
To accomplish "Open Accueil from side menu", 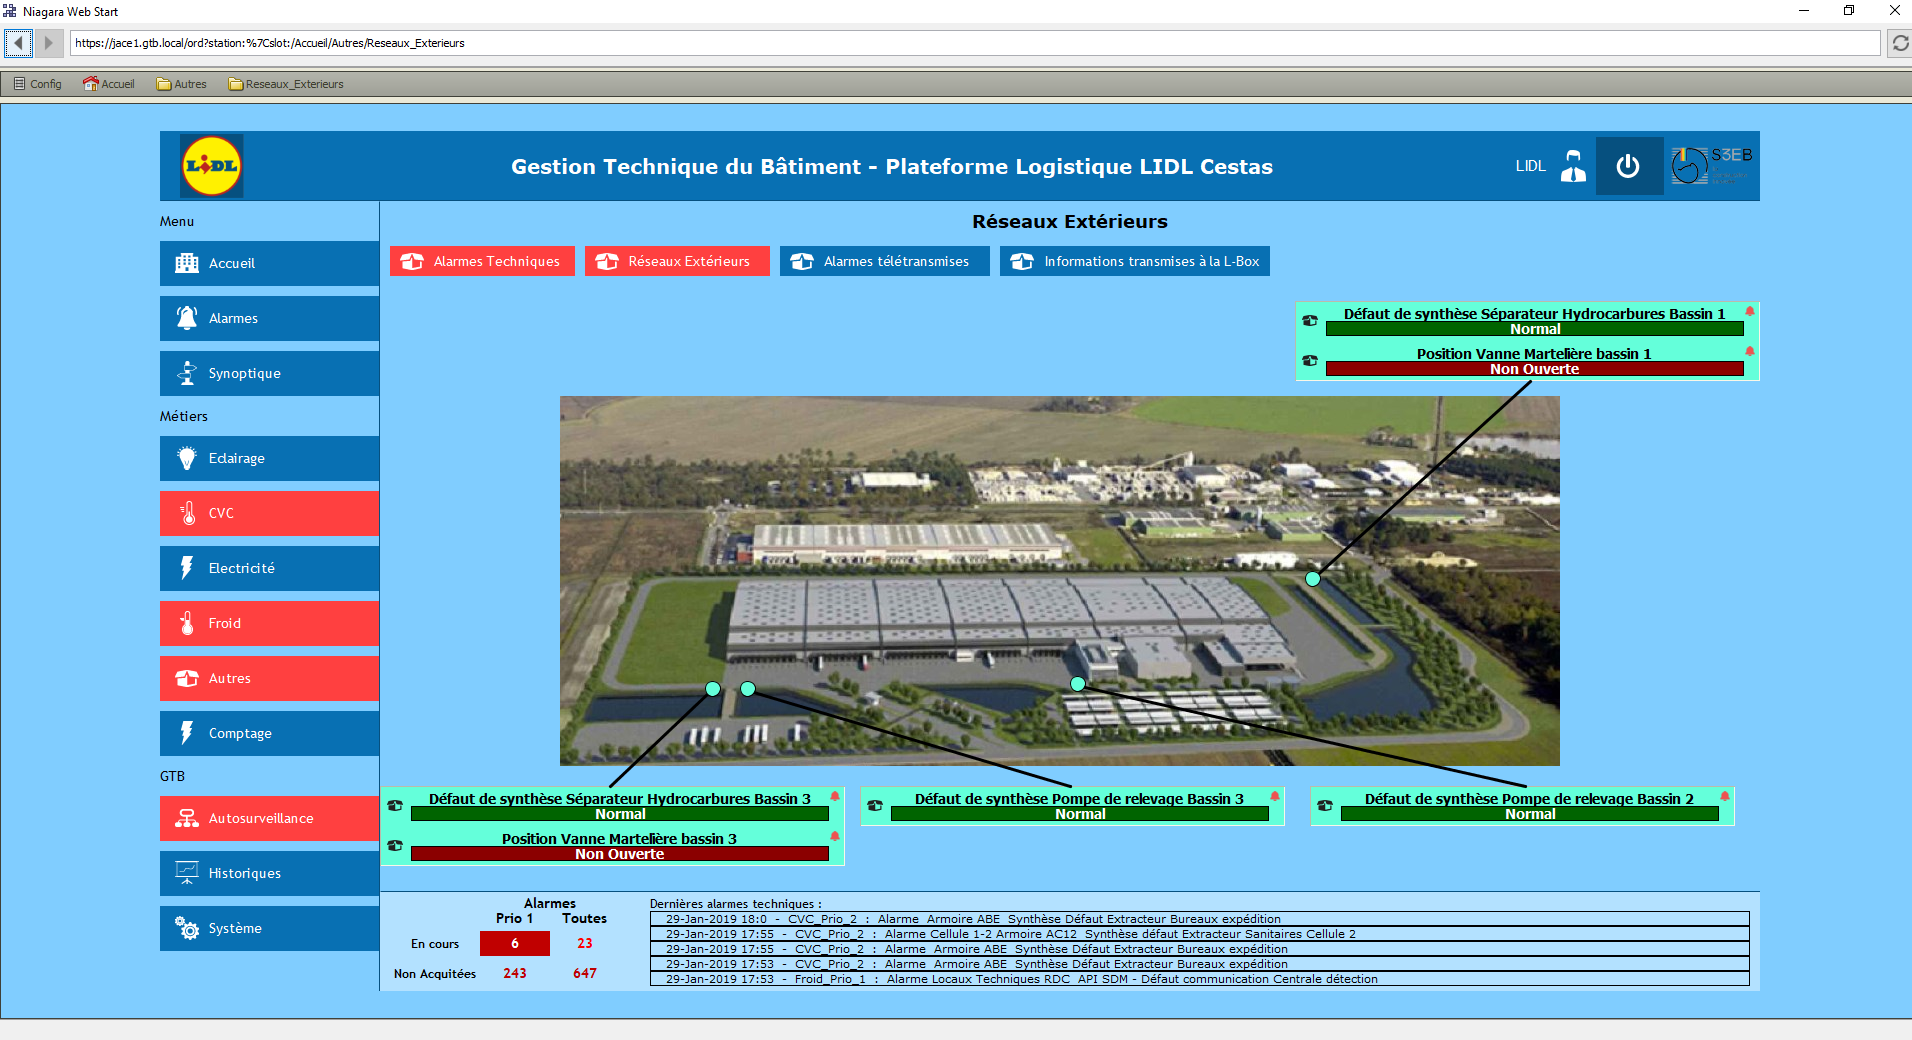I will [x=269, y=263].
